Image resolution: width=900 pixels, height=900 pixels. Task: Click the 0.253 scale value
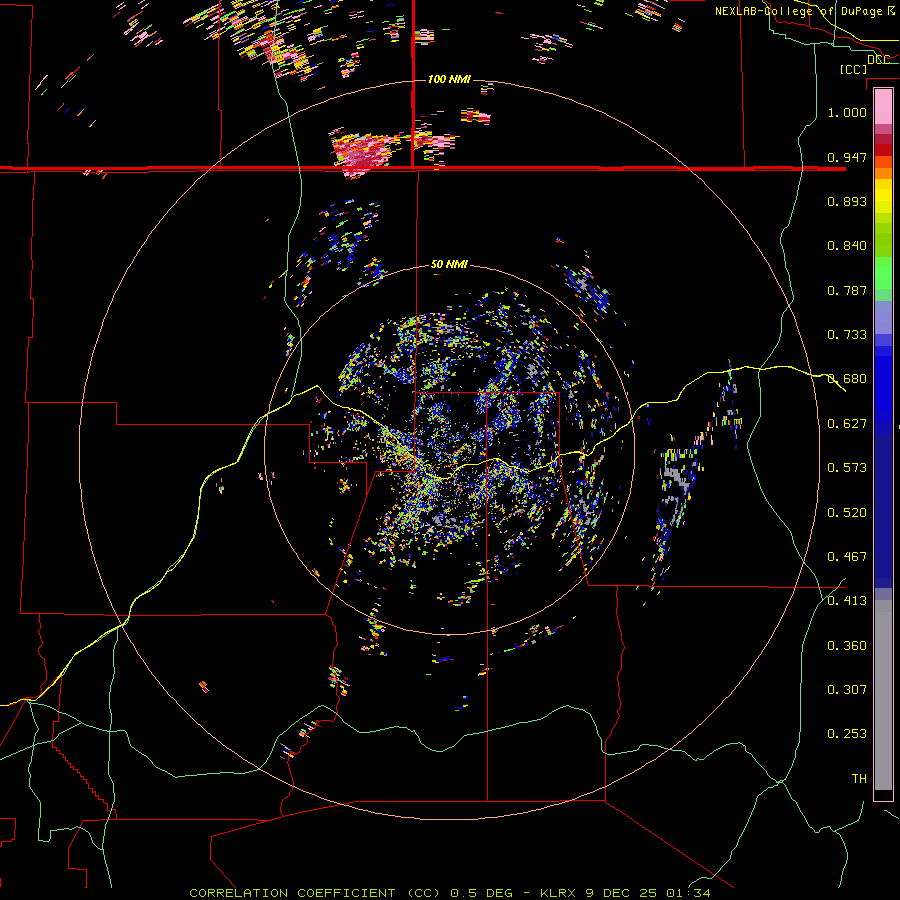tap(847, 734)
